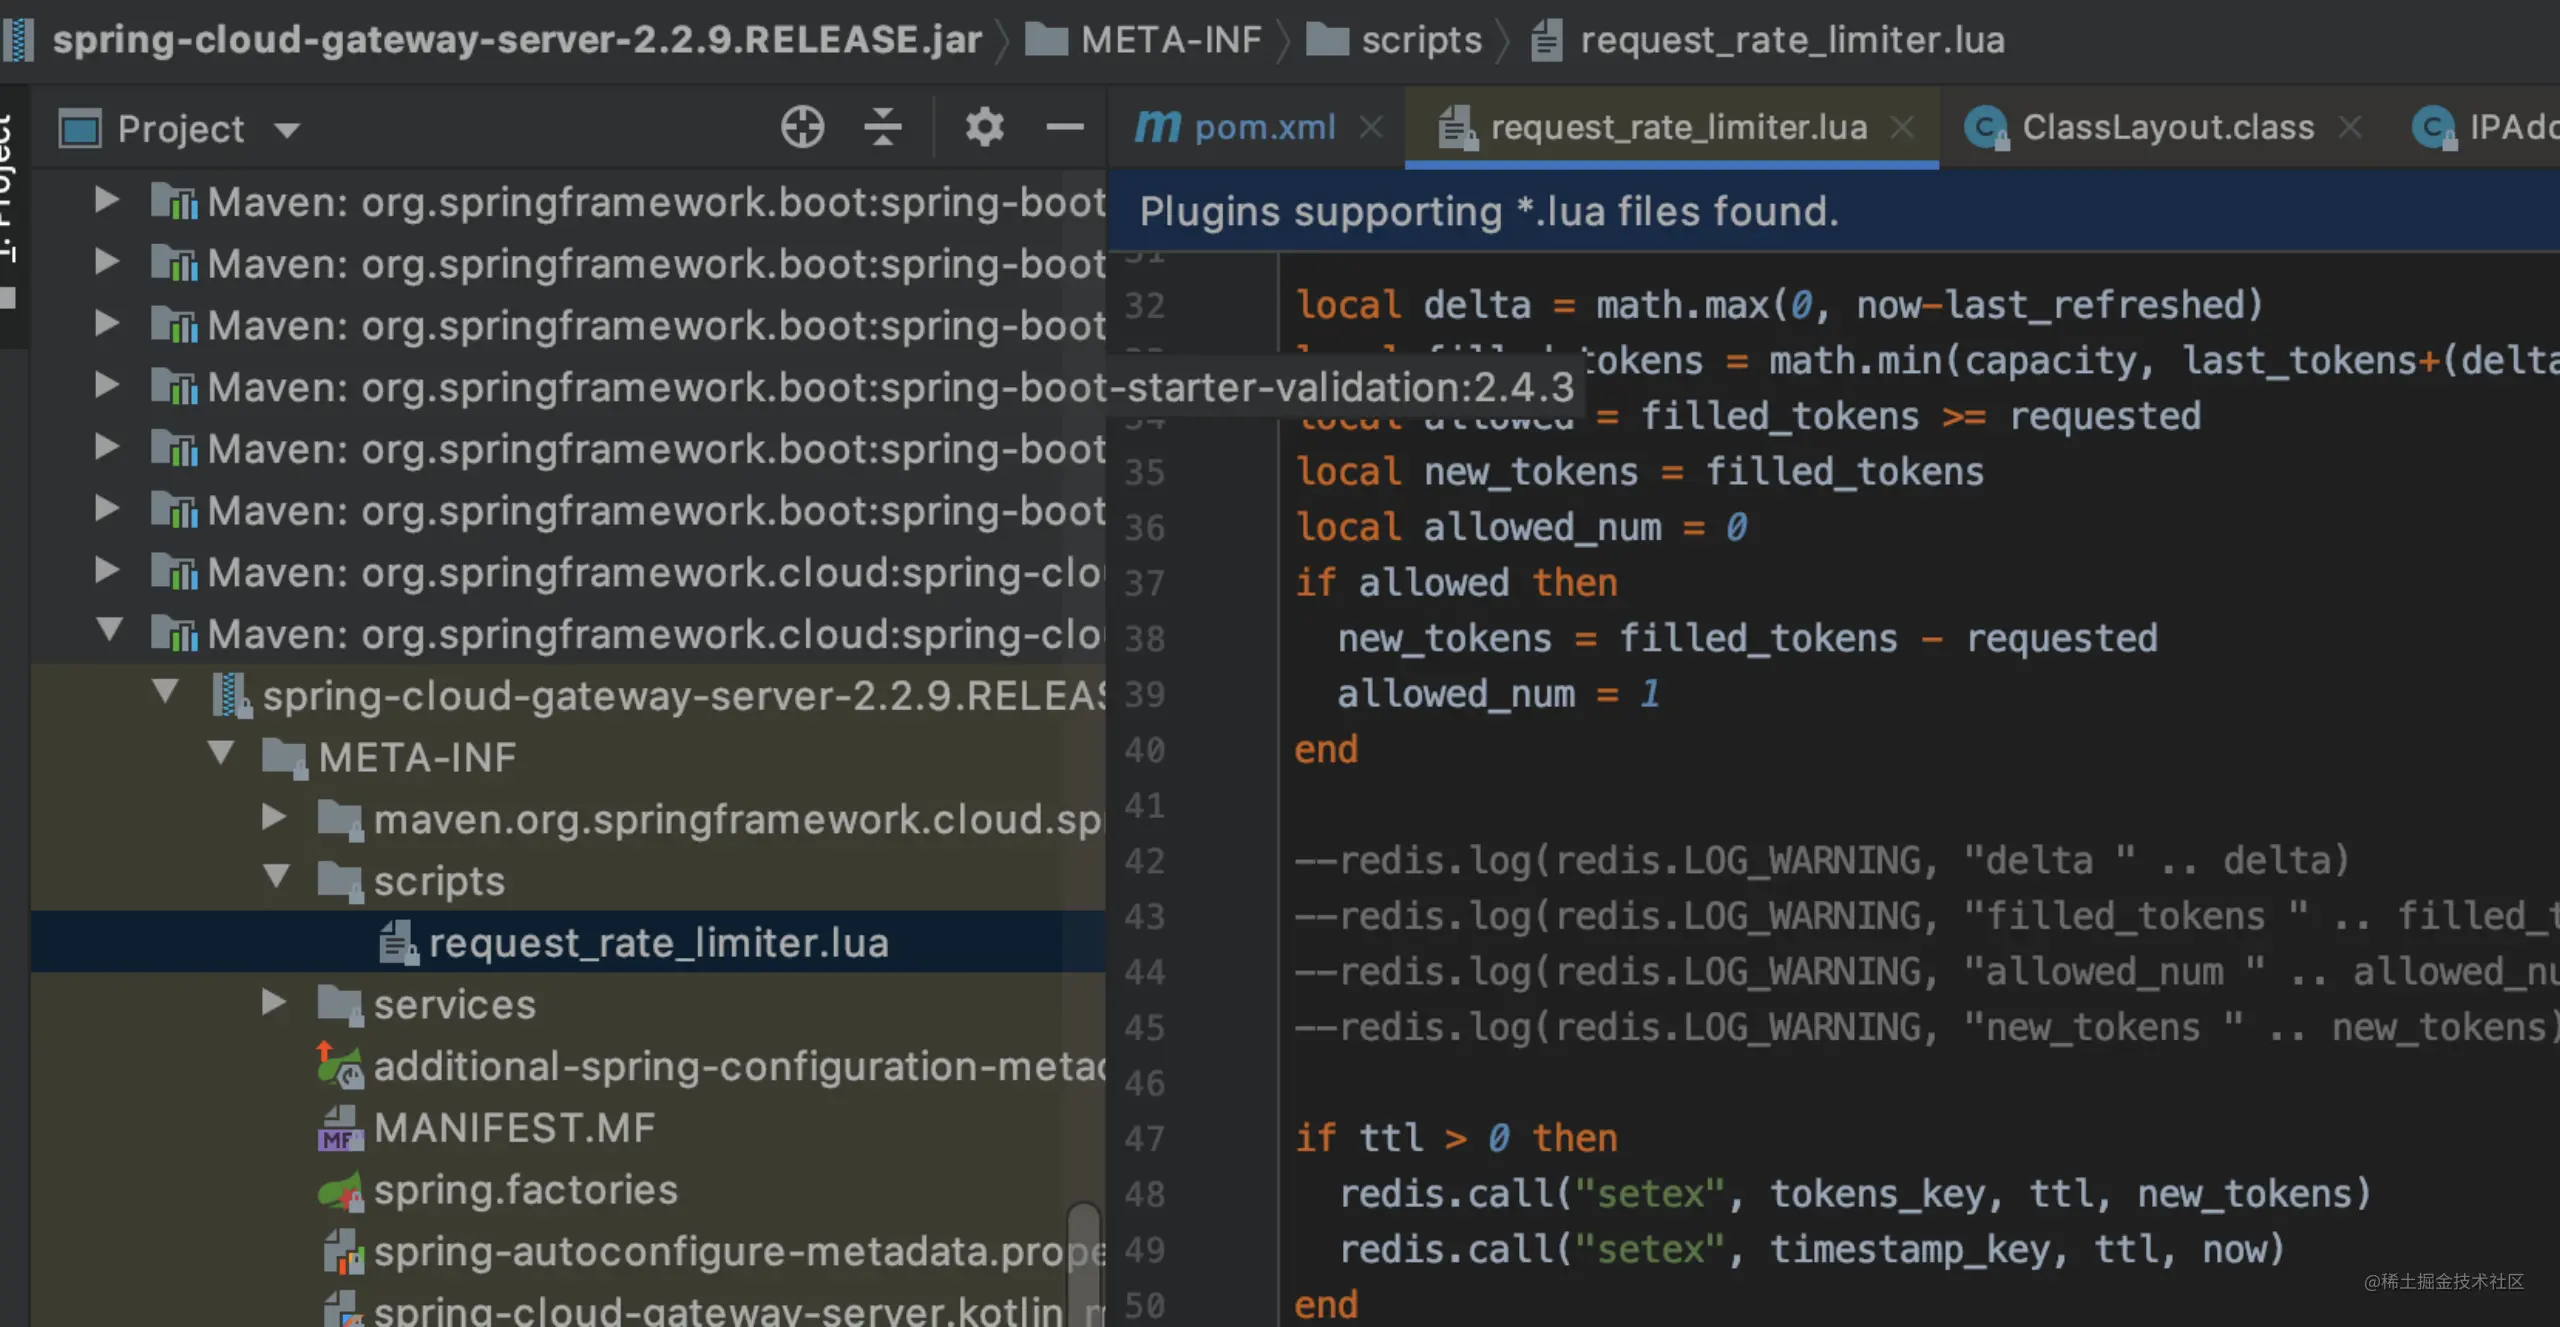Expand the maven.org.springframework.cloud folder

click(x=273, y=816)
